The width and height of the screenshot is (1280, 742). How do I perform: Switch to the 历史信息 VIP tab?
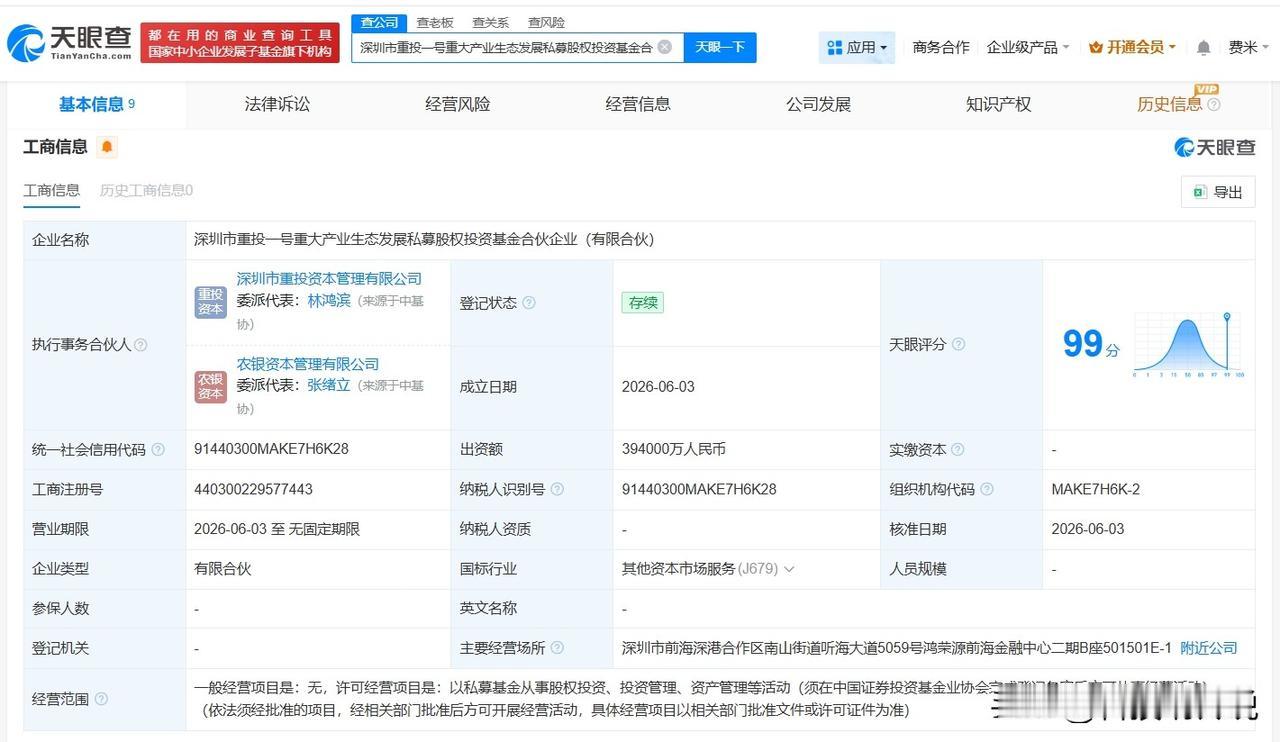(1170, 104)
